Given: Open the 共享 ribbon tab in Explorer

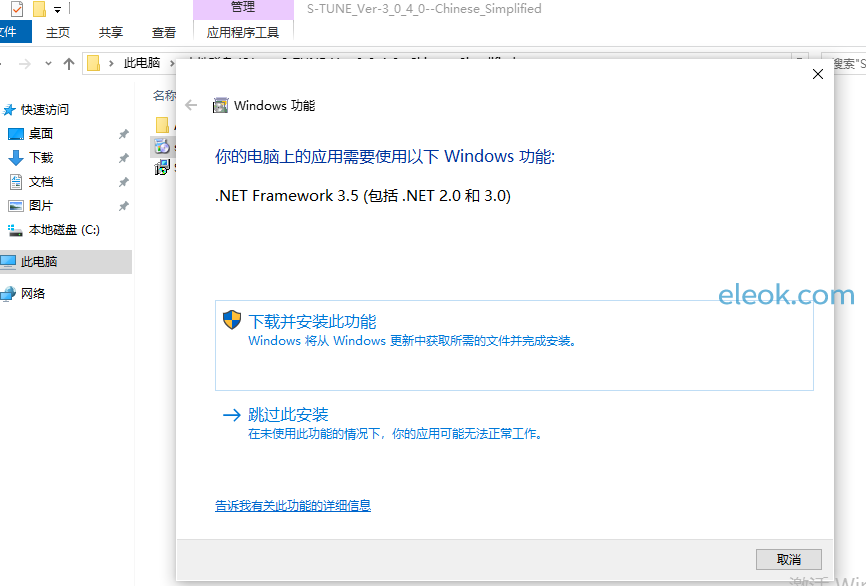Looking at the screenshot, I should tap(110, 33).
